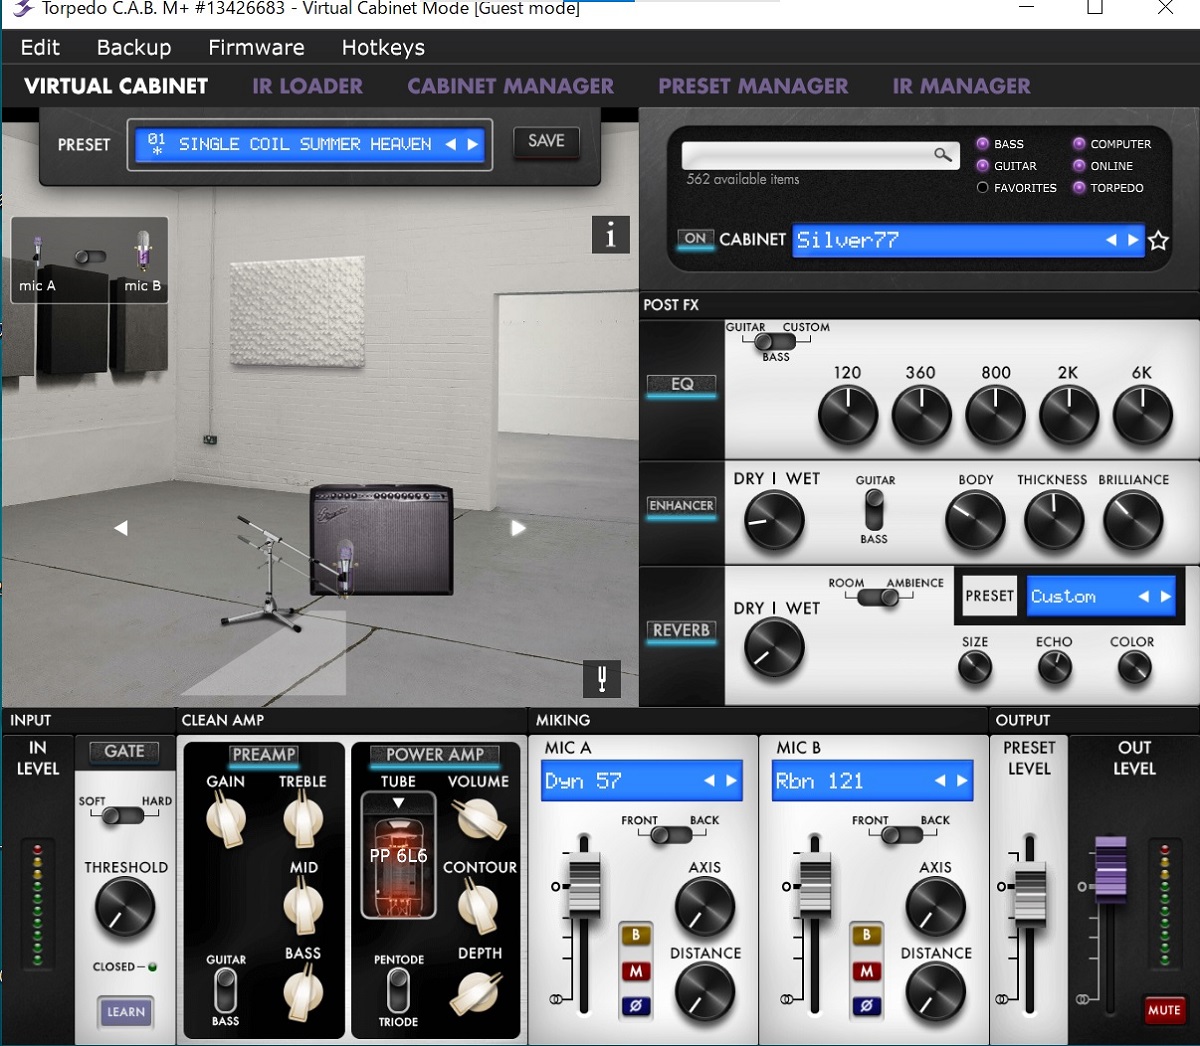The width and height of the screenshot is (1200, 1046).
Task: Click the Preamp Treble knob
Action: click(302, 820)
